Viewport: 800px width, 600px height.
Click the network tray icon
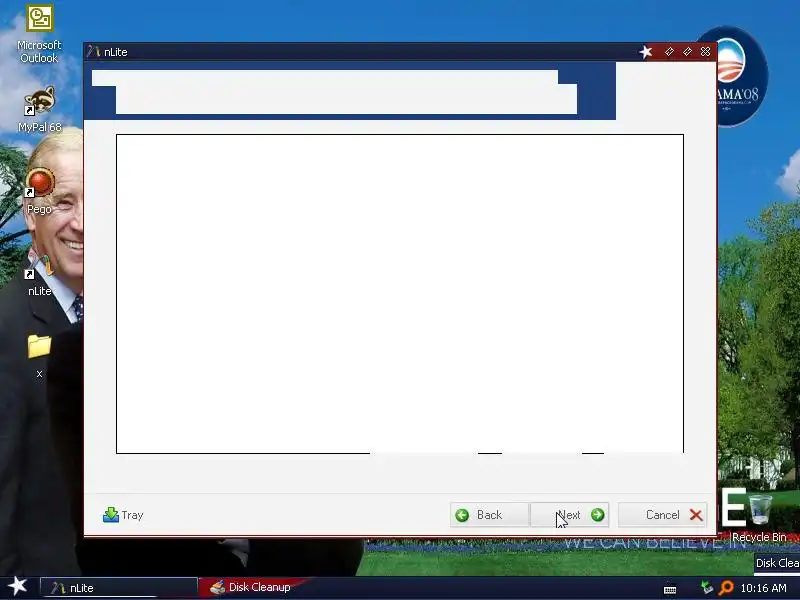point(707,588)
